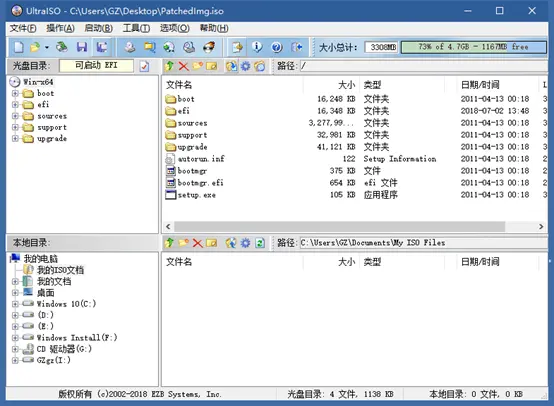Click the Open file folder icon in main toolbar
Image resolution: width=554 pixels, height=406 pixels.
click(x=35, y=47)
